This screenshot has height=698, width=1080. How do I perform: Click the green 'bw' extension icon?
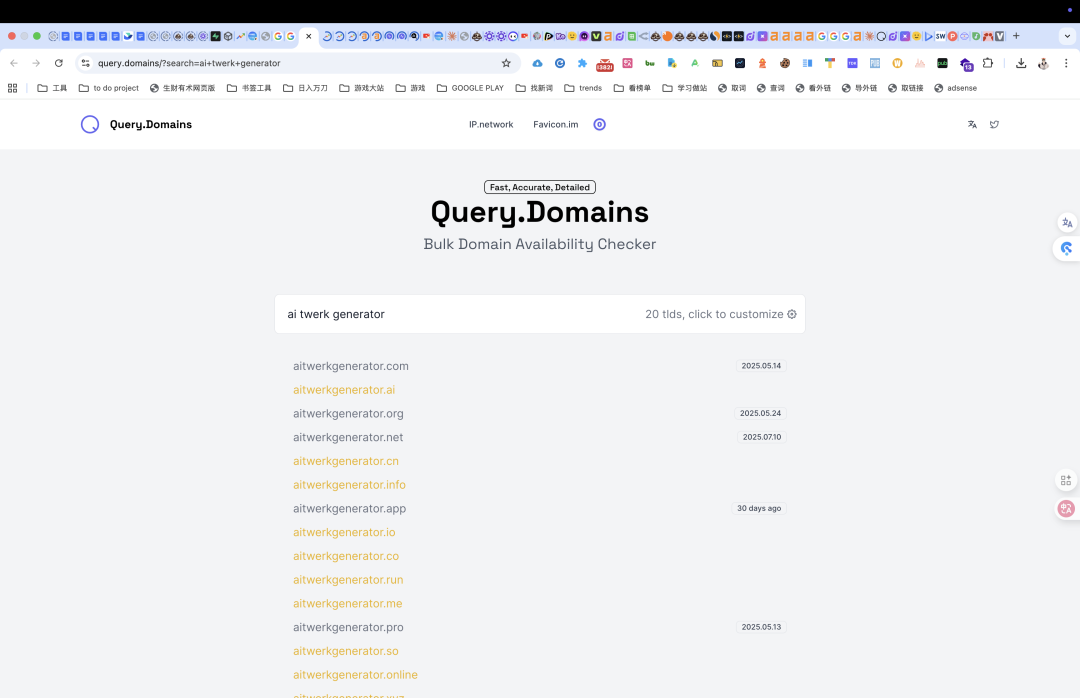[650, 63]
